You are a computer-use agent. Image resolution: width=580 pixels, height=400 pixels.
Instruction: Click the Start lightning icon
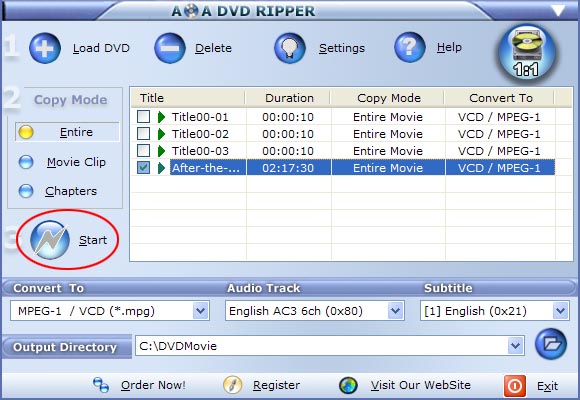50,240
